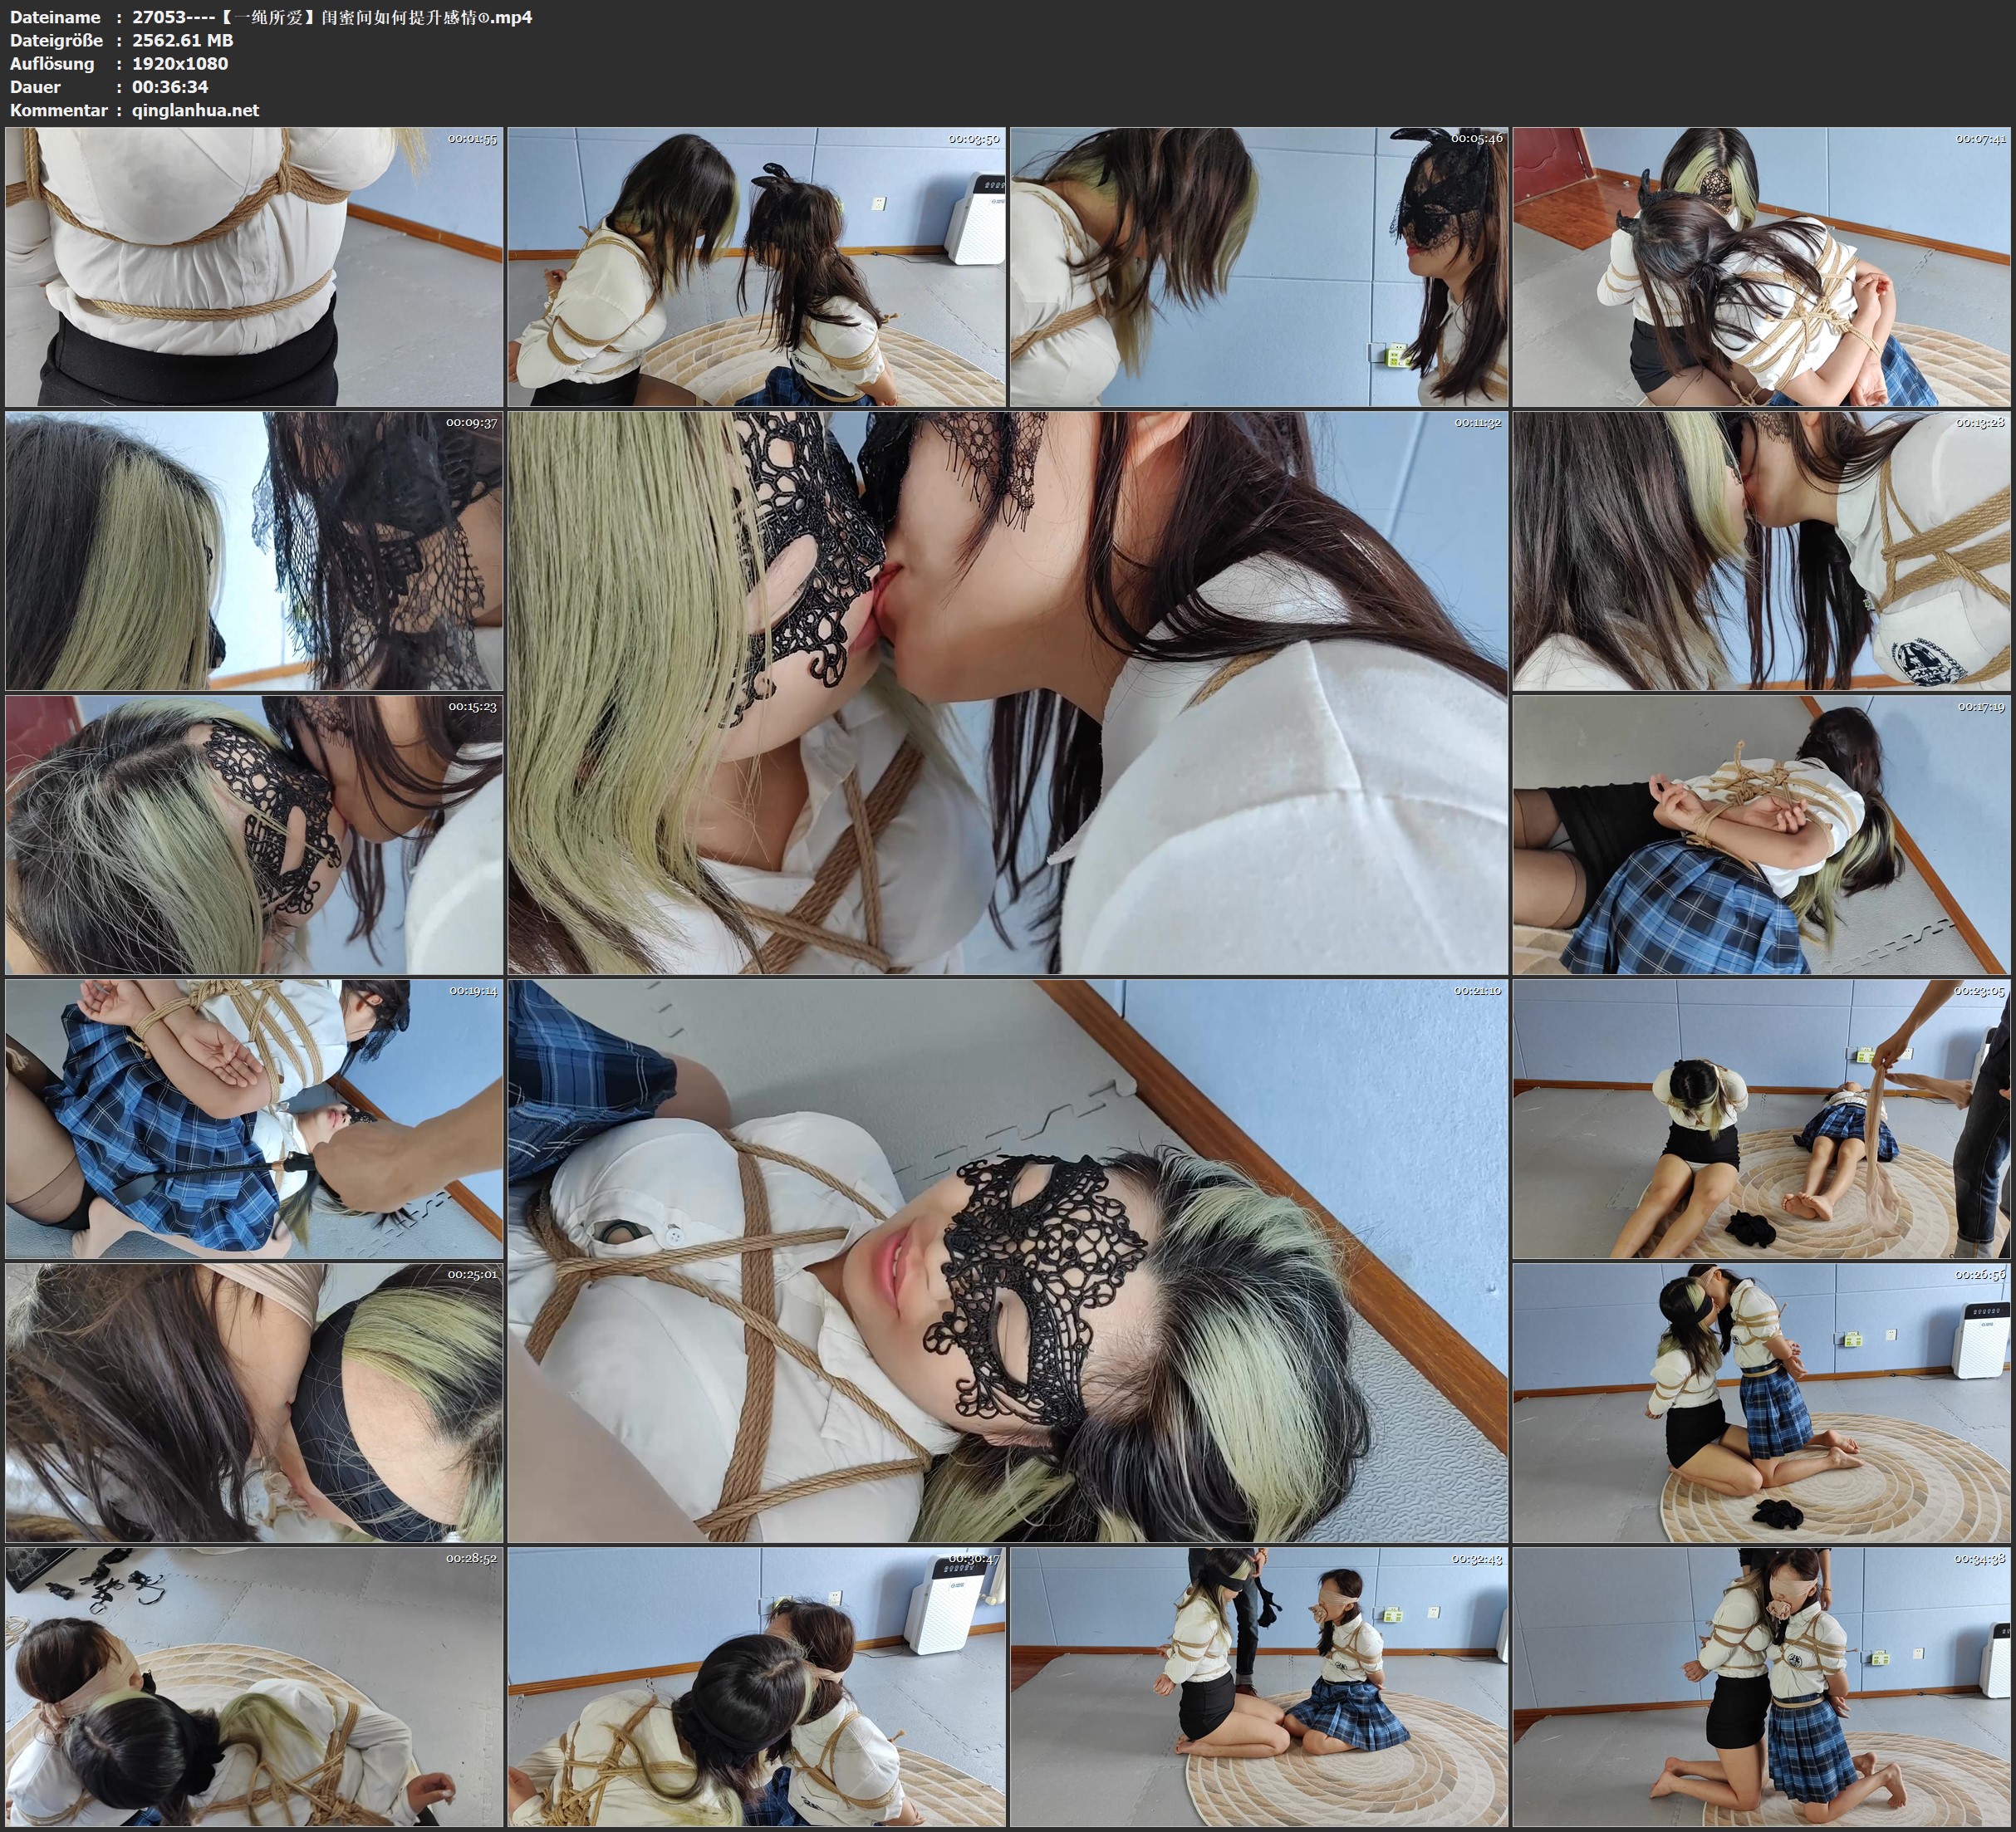Click the thumbnail timestamped 00:01:55

pos(254,267)
